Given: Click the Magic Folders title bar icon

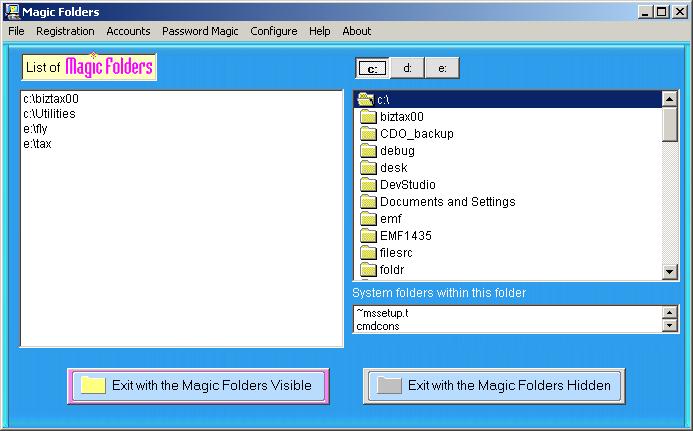Looking at the screenshot, I should click(x=11, y=11).
